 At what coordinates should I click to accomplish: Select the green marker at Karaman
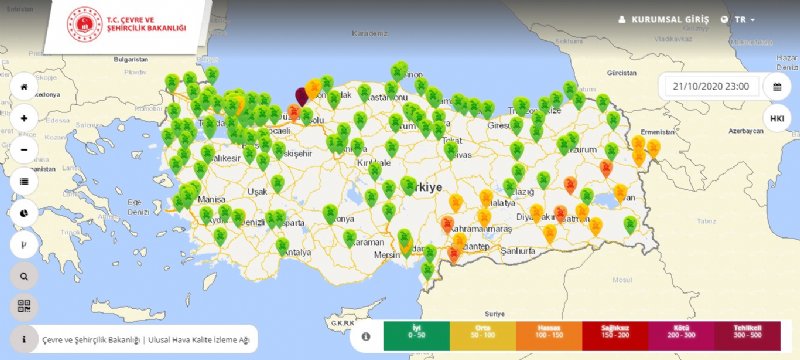click(x=349, y=238)
